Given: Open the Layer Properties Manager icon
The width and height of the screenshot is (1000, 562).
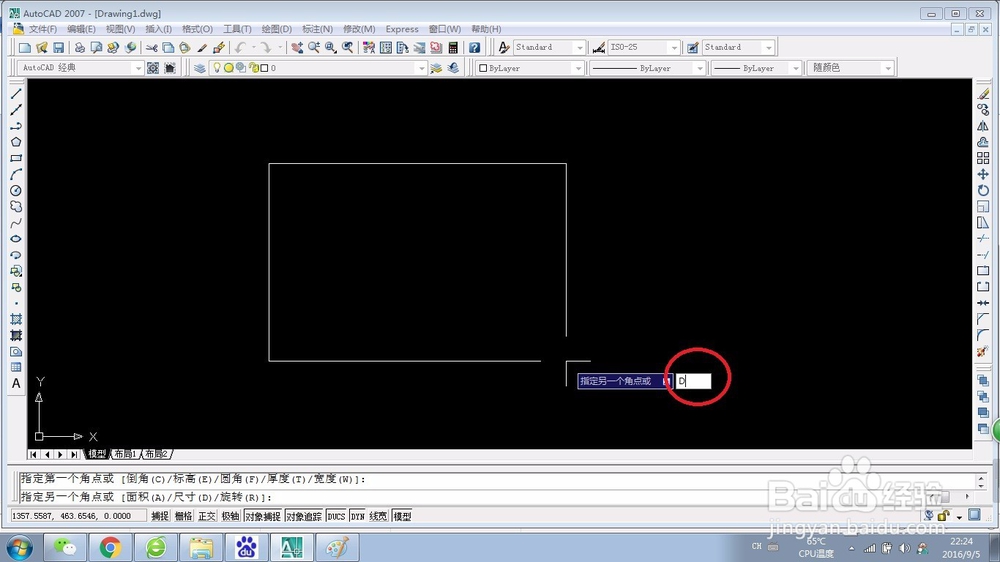Looking at the screenshot, I should (200, 68).
